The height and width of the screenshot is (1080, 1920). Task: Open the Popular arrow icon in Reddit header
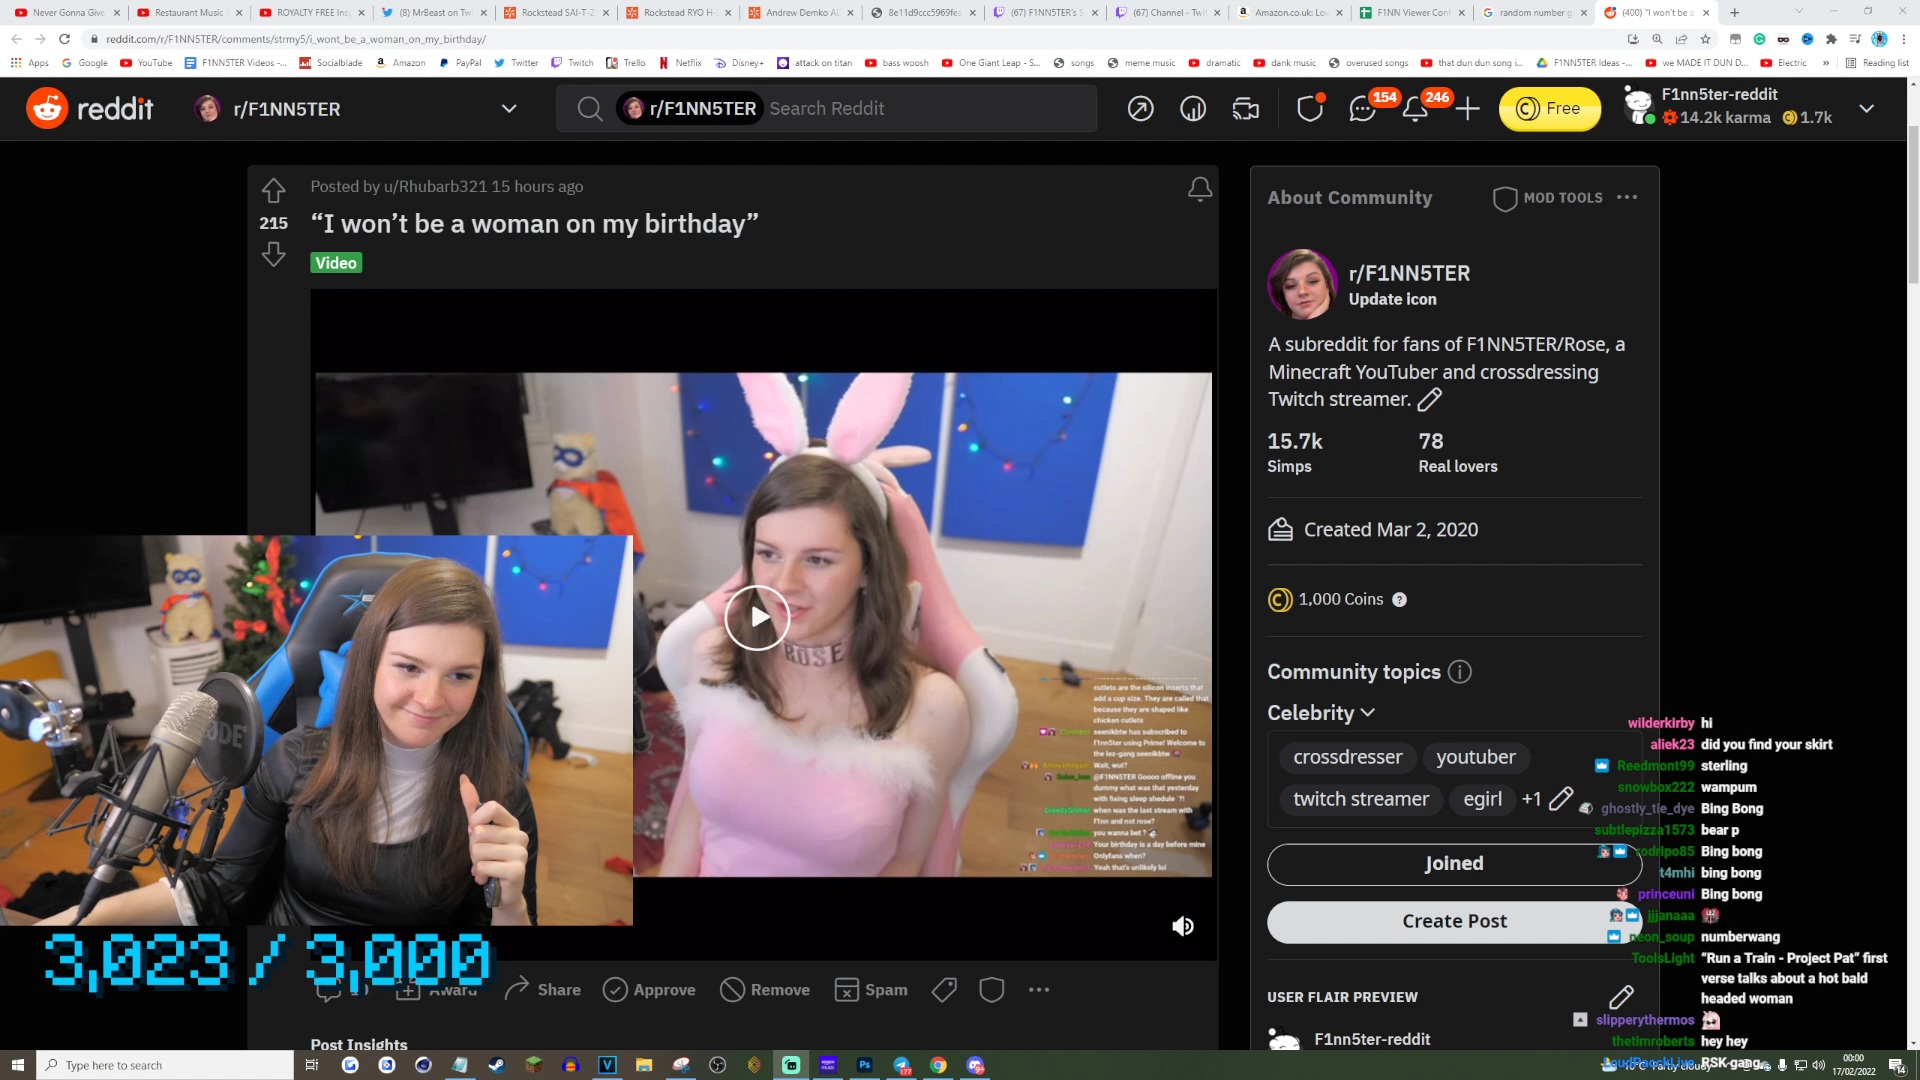pos(1140,109)
